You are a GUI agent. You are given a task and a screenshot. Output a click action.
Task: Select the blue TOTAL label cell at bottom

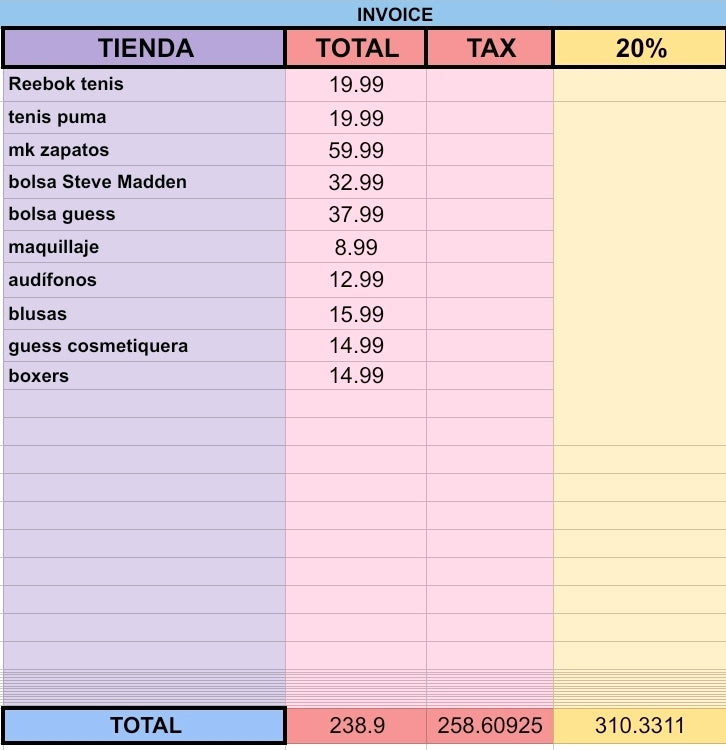click(x=144, y=725)
